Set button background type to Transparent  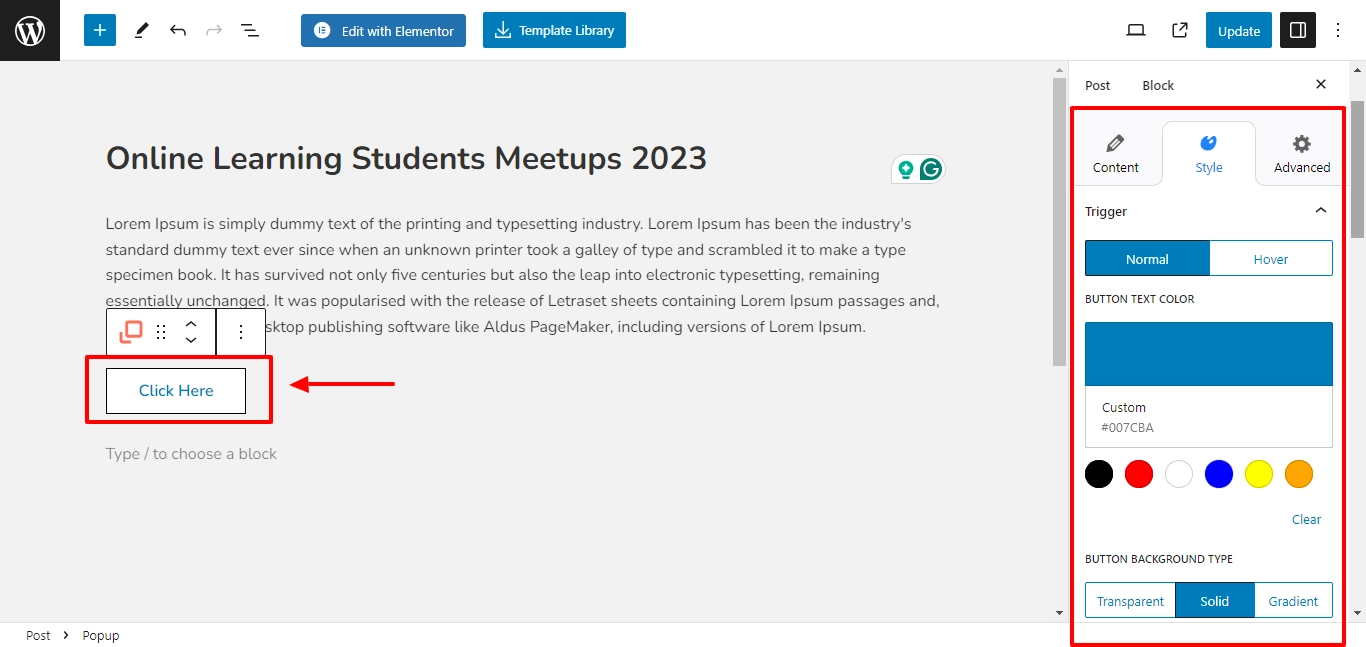coord(1130,601)
